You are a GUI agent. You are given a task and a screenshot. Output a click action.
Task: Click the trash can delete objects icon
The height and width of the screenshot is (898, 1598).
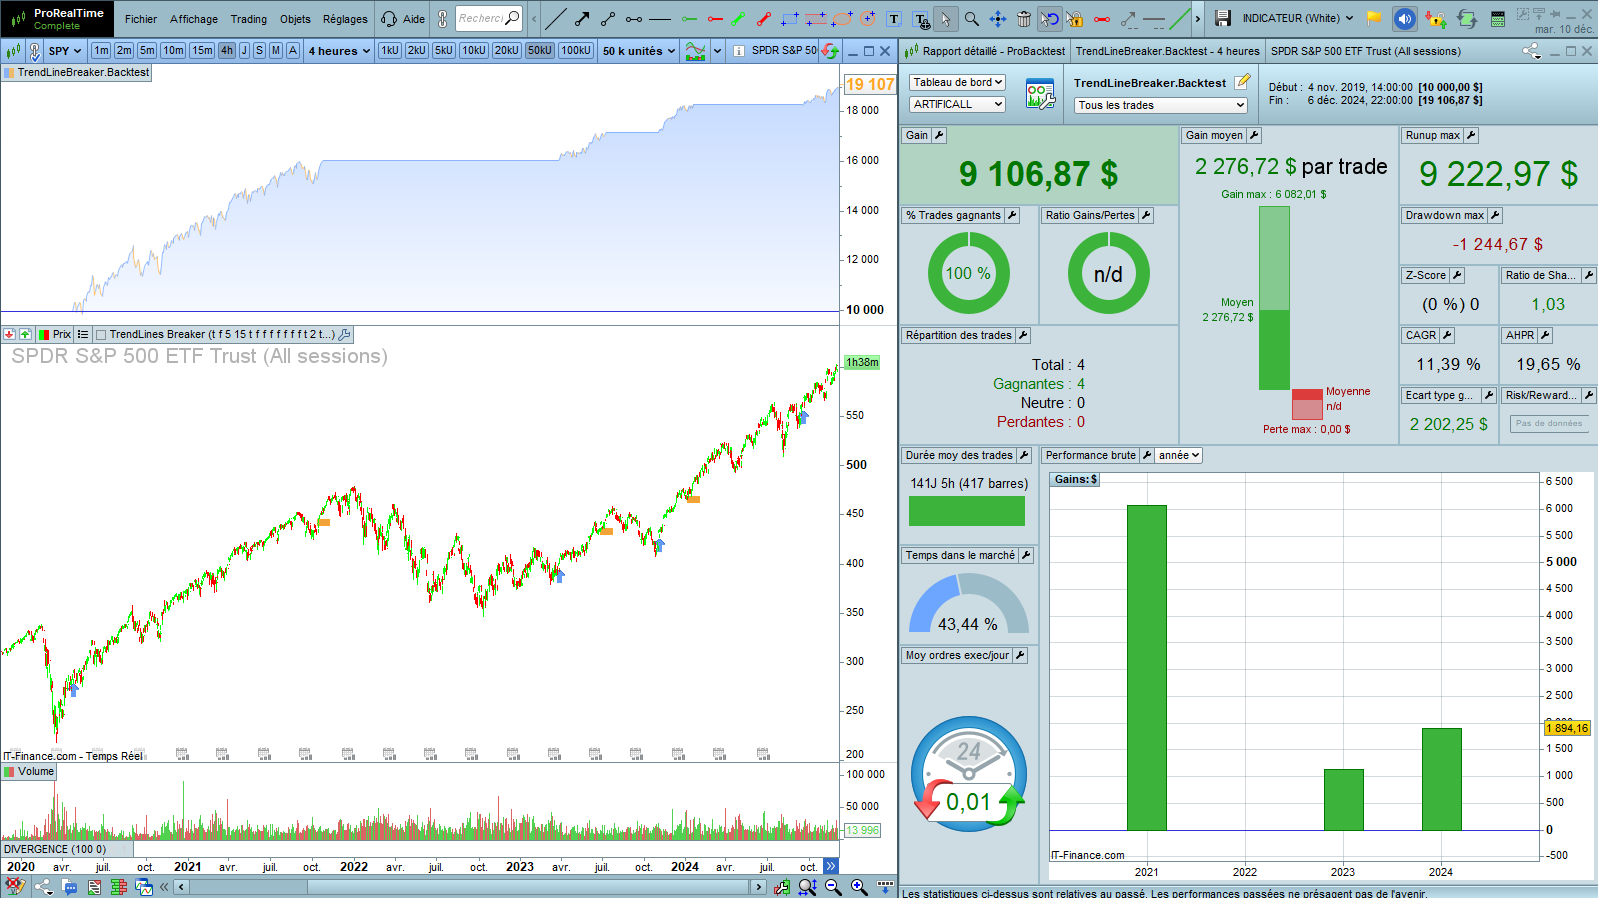coord(1024,18)
